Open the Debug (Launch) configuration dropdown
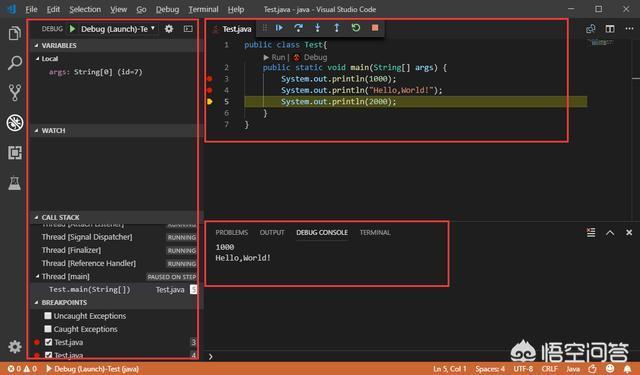 118,29
